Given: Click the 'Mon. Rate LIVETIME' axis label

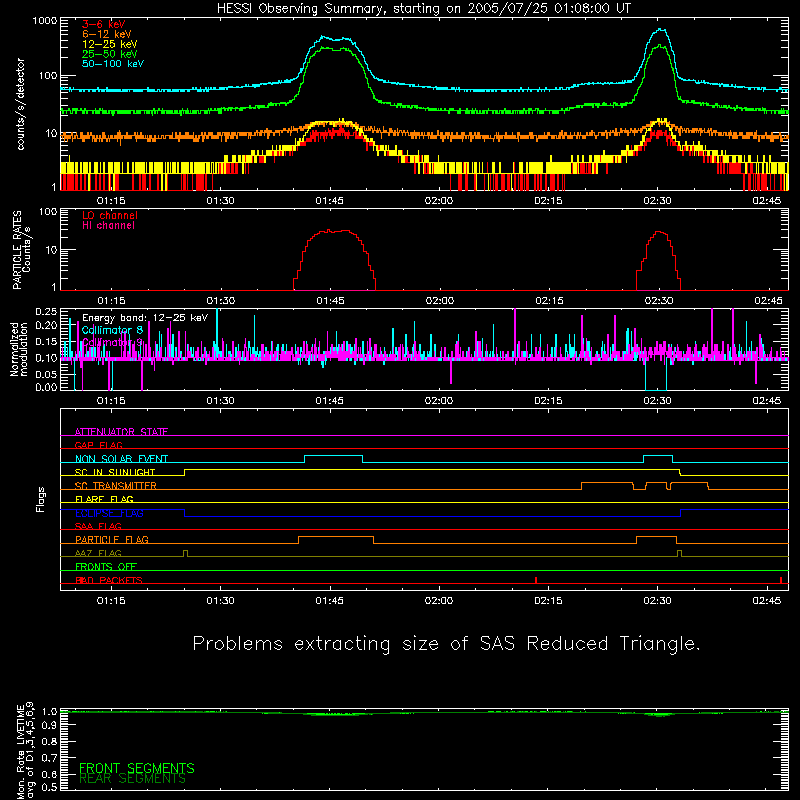Looking at the screenshot, I should [x=20, y=752].
